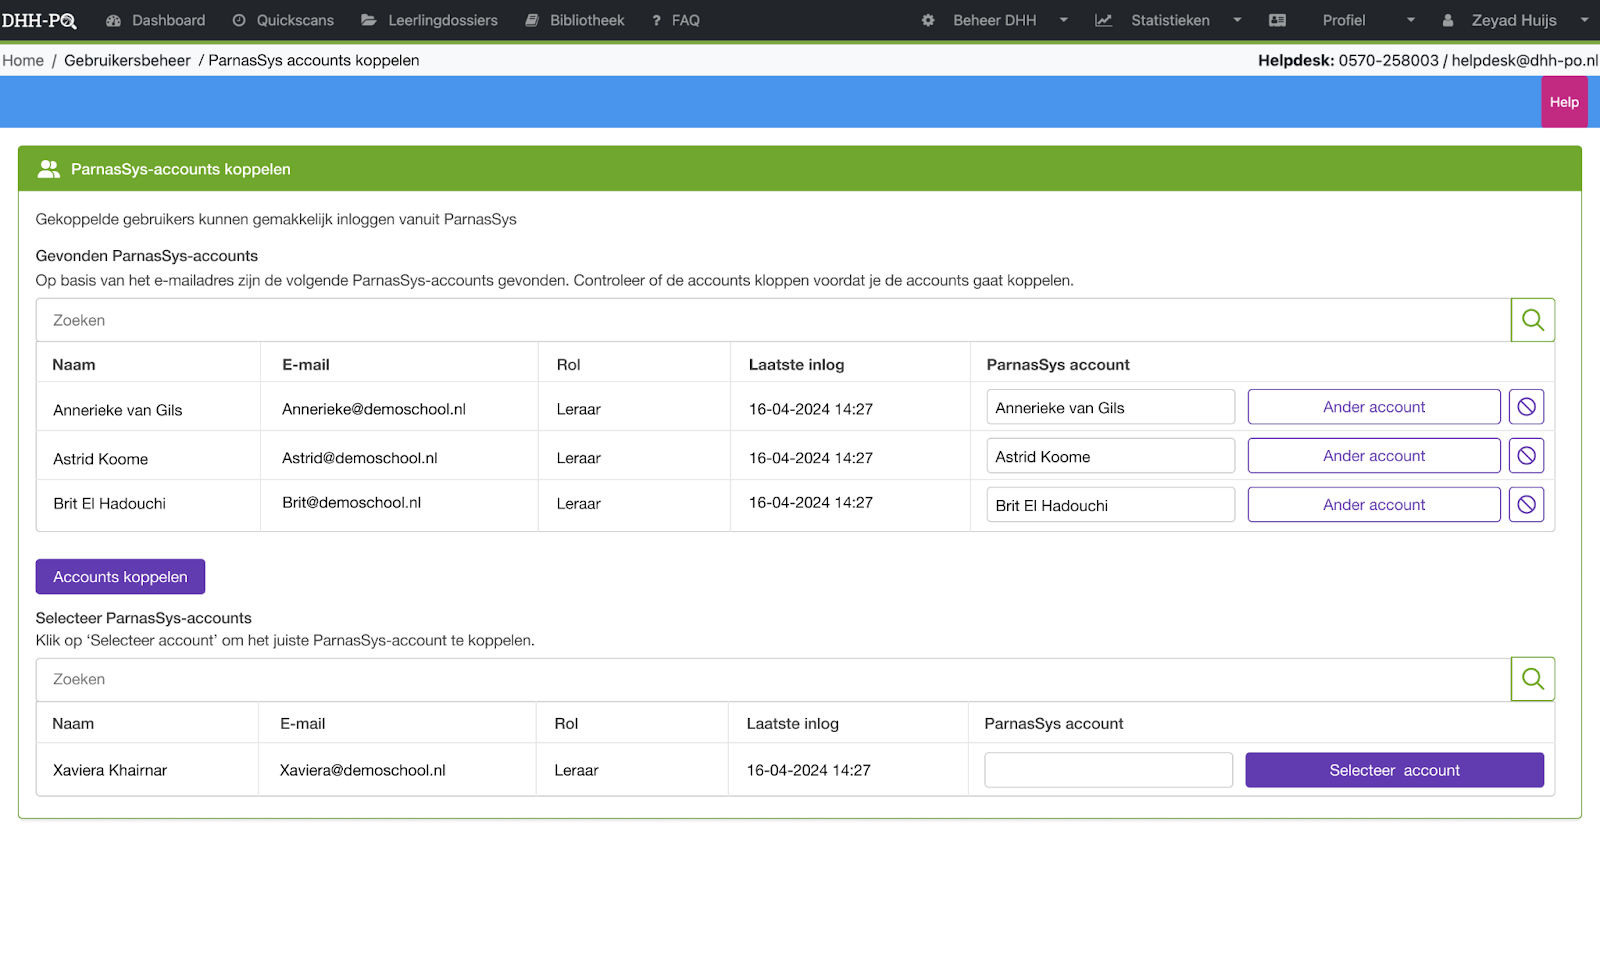Open the Profiel dropdown
Viewport: 1600px width, 957px height.
(1367, 20)
